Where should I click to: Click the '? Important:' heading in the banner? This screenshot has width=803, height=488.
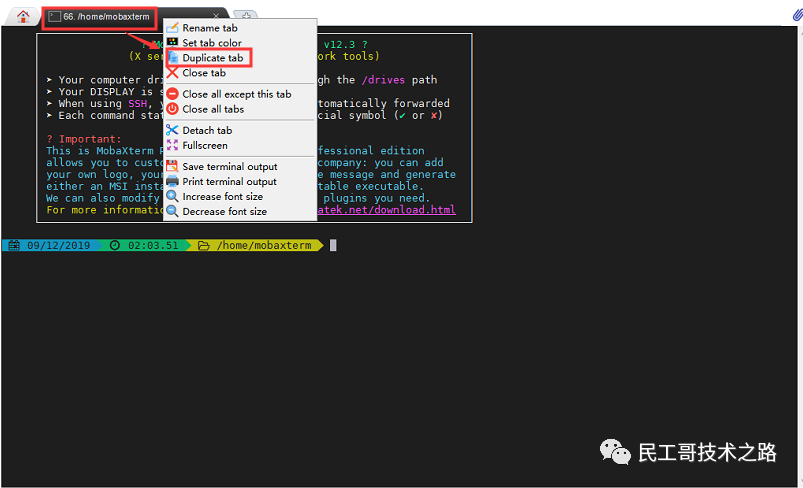coord(84,139)
